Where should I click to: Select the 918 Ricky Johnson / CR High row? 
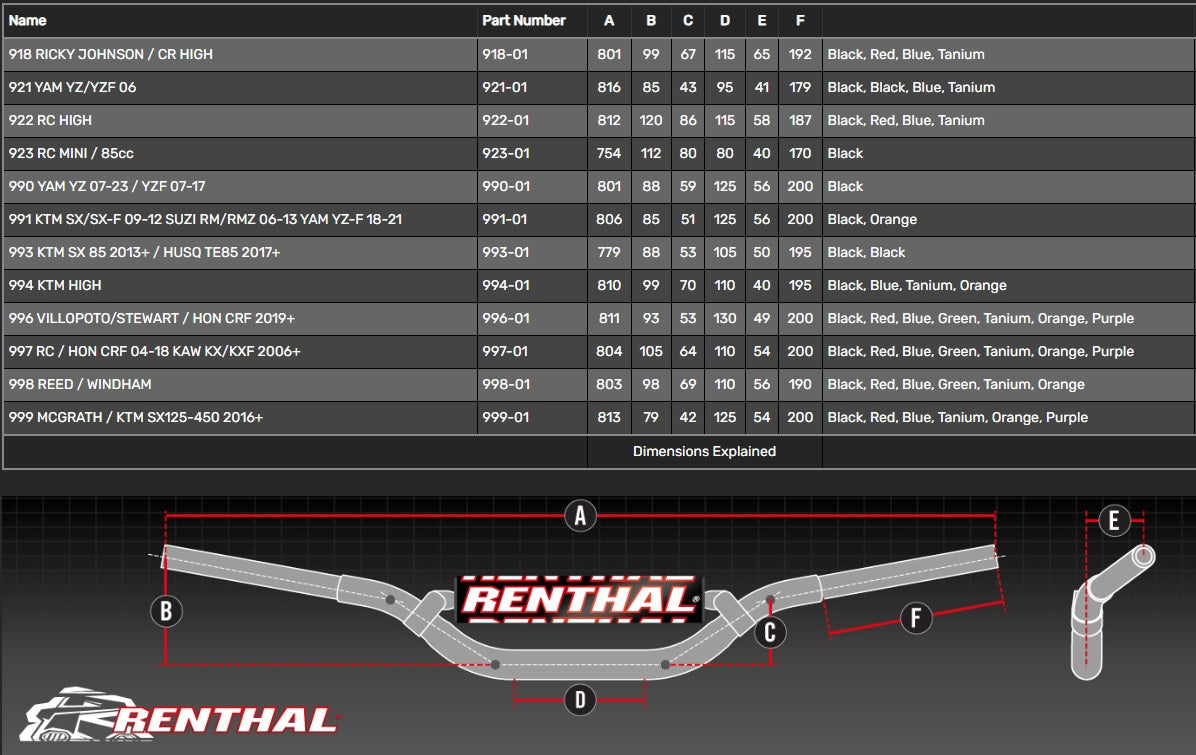coord(111,54)
